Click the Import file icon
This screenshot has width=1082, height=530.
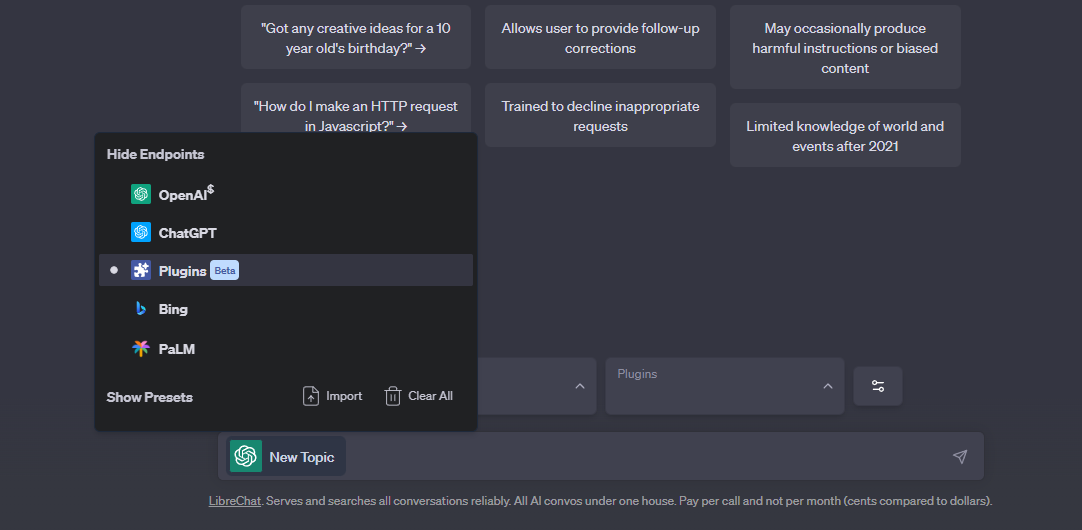point(311,396)
